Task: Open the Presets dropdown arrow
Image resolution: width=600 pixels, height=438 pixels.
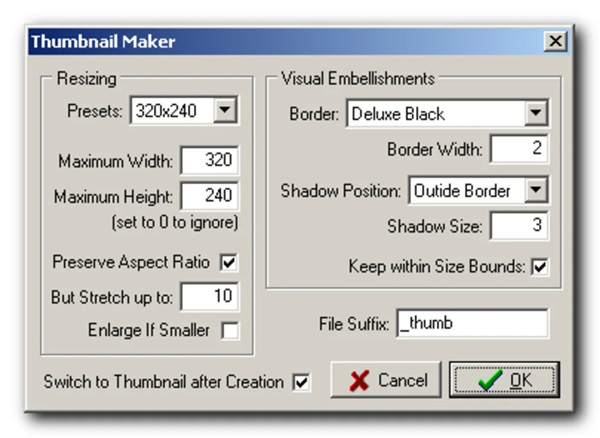Action: pos(226,111)
